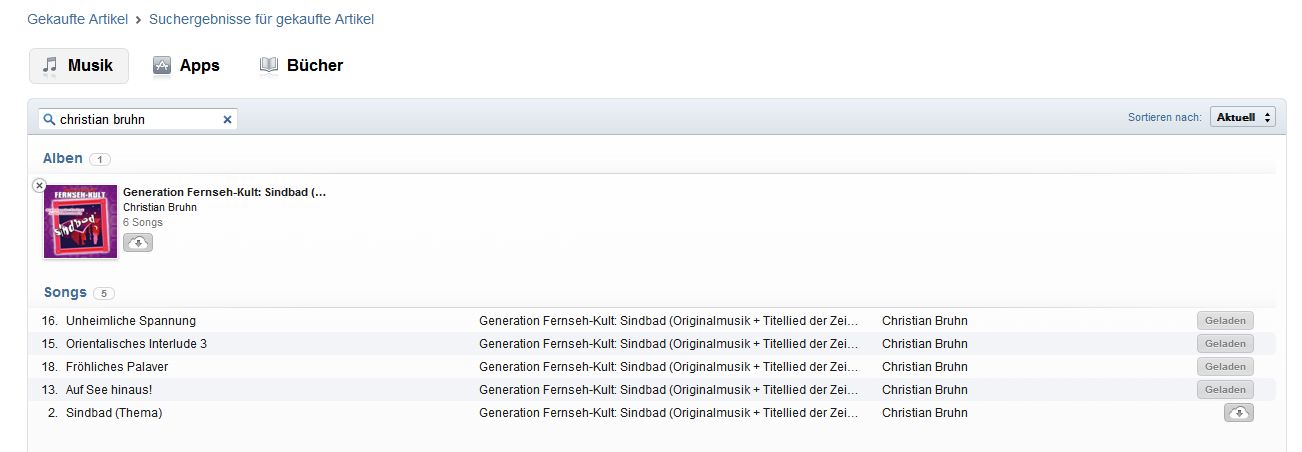The image size is (1302, 452).
Task: Click the Geladen button for Unheimliche Spannung
Action: [x=1225, y=320]
